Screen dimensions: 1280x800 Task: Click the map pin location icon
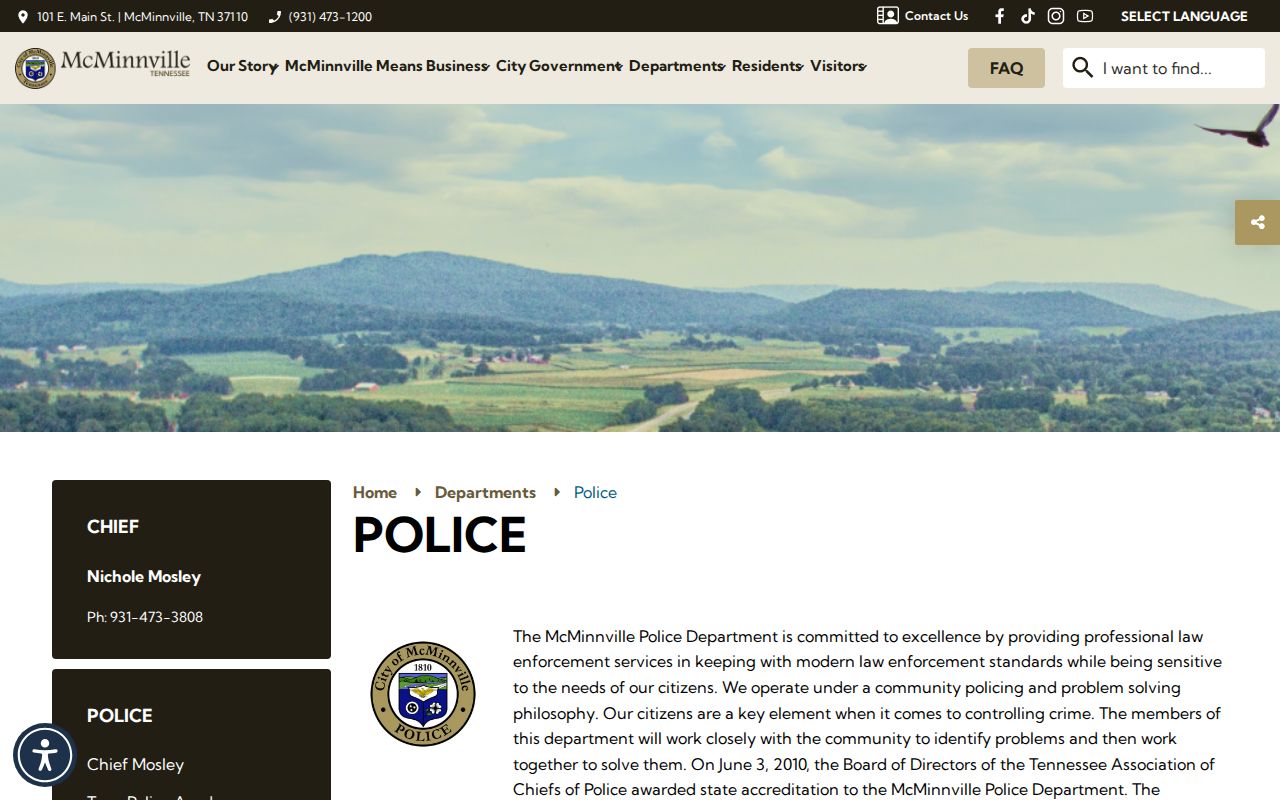point(23,17)
